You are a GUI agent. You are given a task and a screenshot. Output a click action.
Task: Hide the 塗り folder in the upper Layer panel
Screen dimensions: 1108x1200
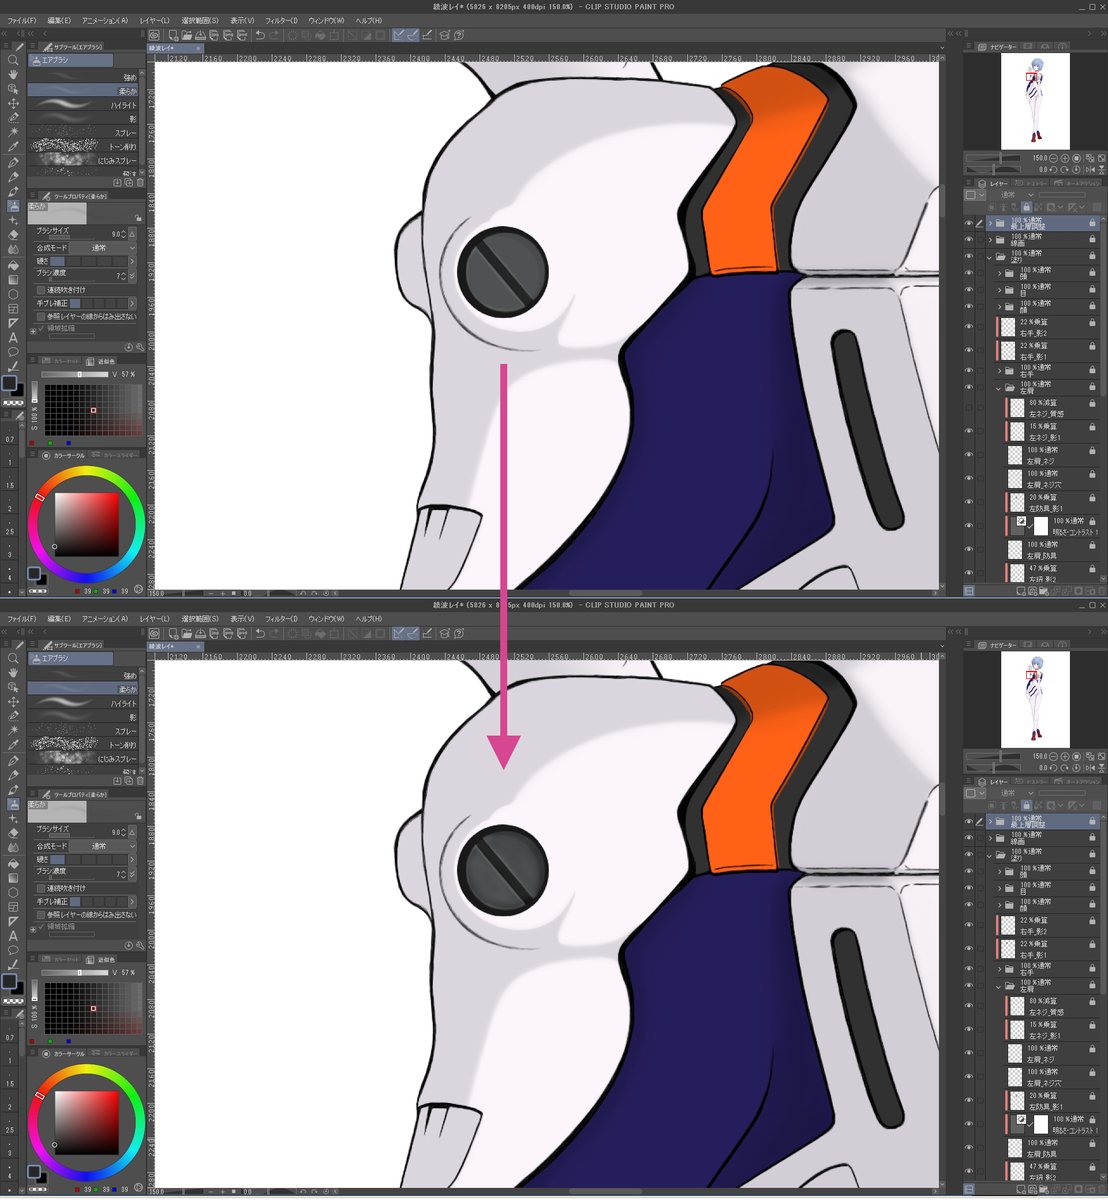[x=969, y=256]
